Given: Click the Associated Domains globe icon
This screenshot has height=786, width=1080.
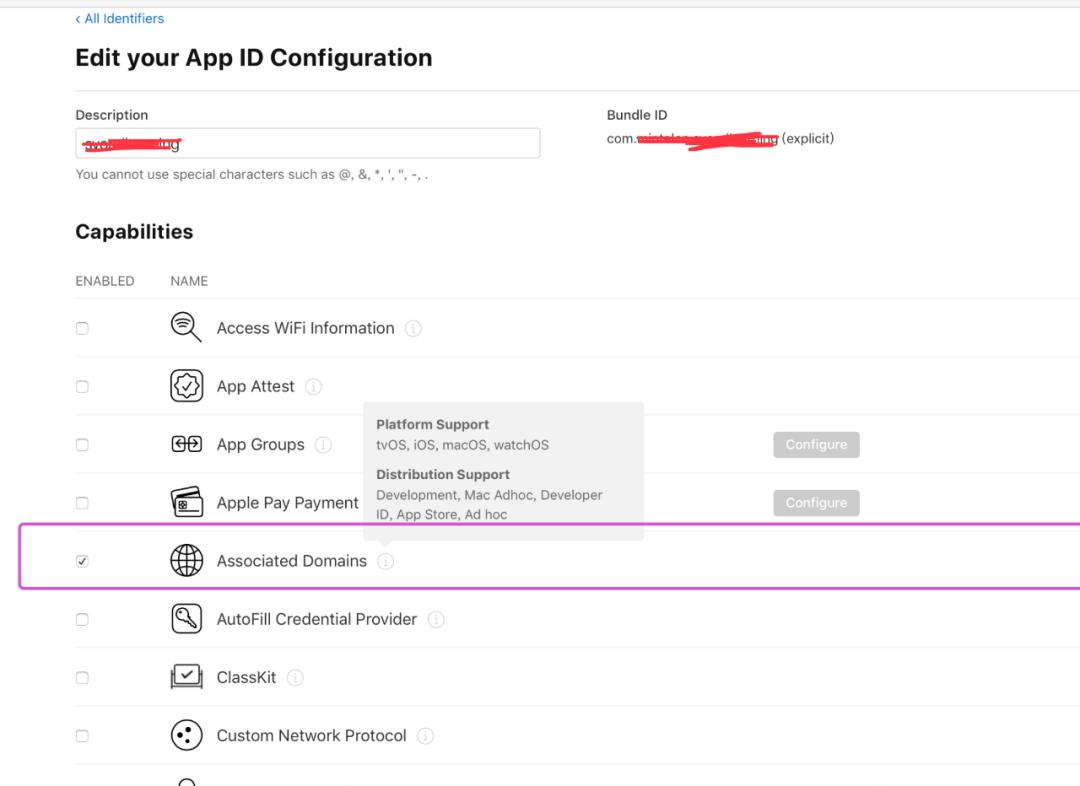Looking at the screenshot, I should [x=186, y=561].
